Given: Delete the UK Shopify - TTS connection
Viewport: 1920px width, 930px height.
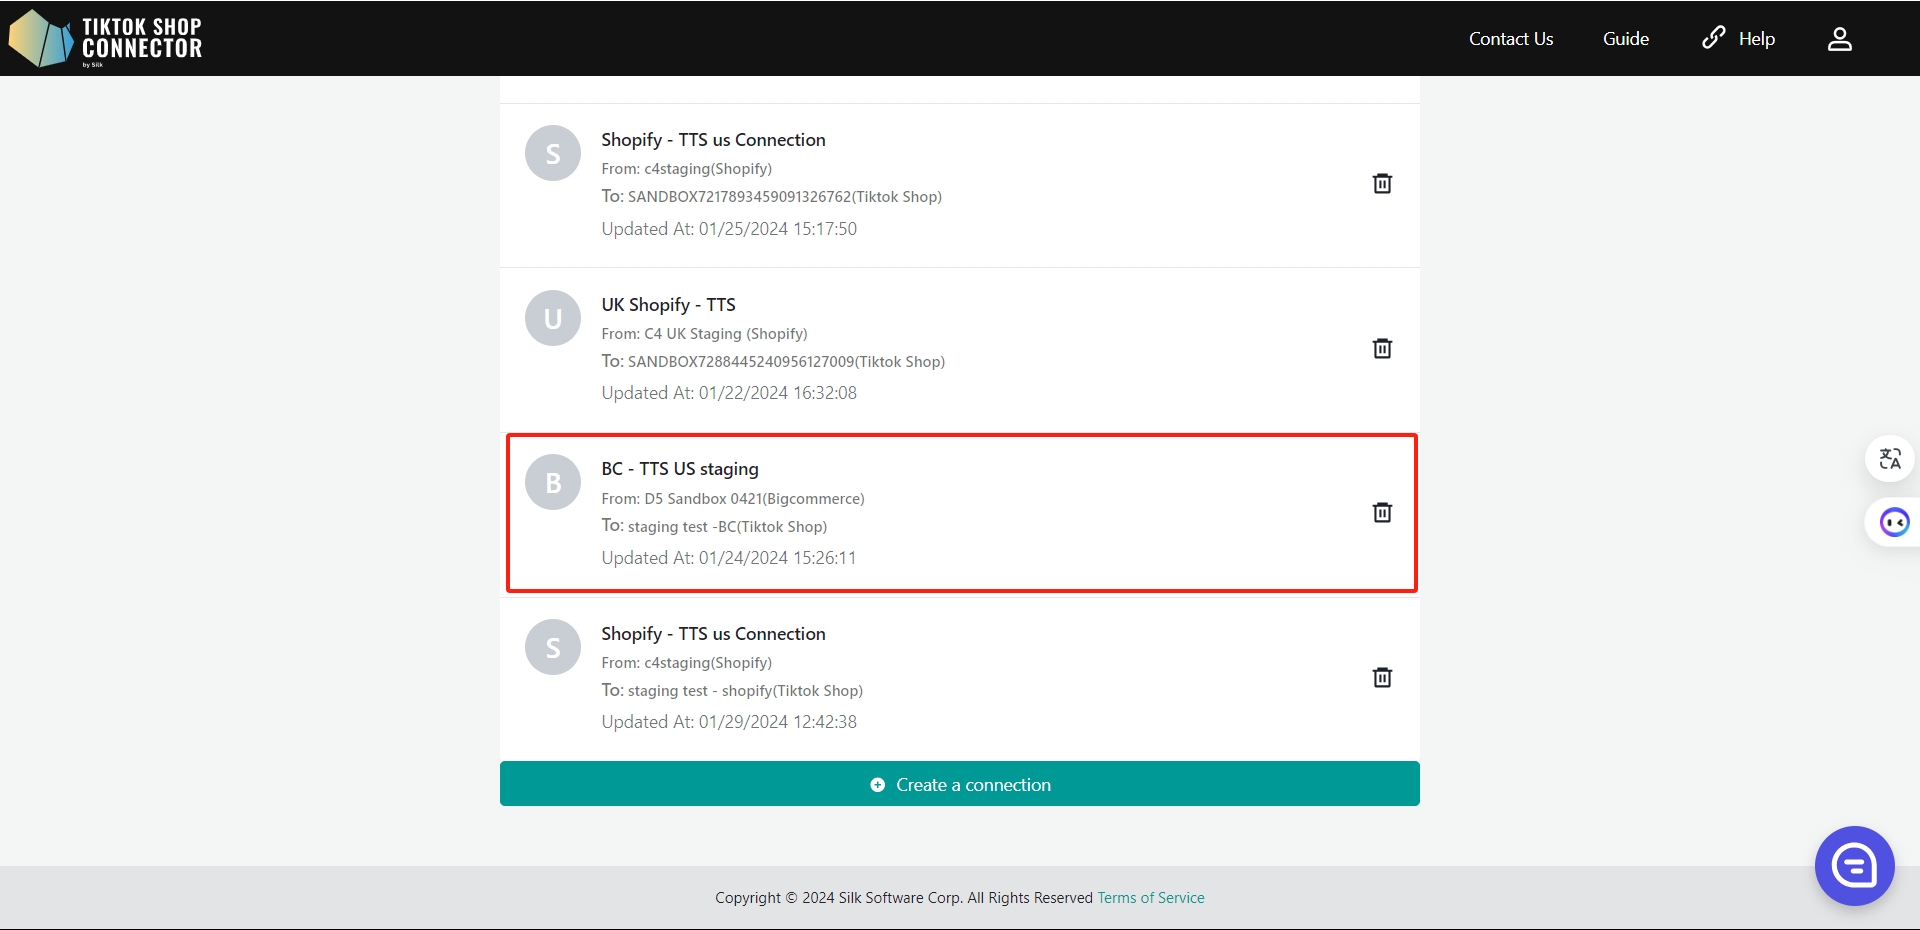Looking at the screenshot, I should pyautogui.click(x=1382, y=348).
